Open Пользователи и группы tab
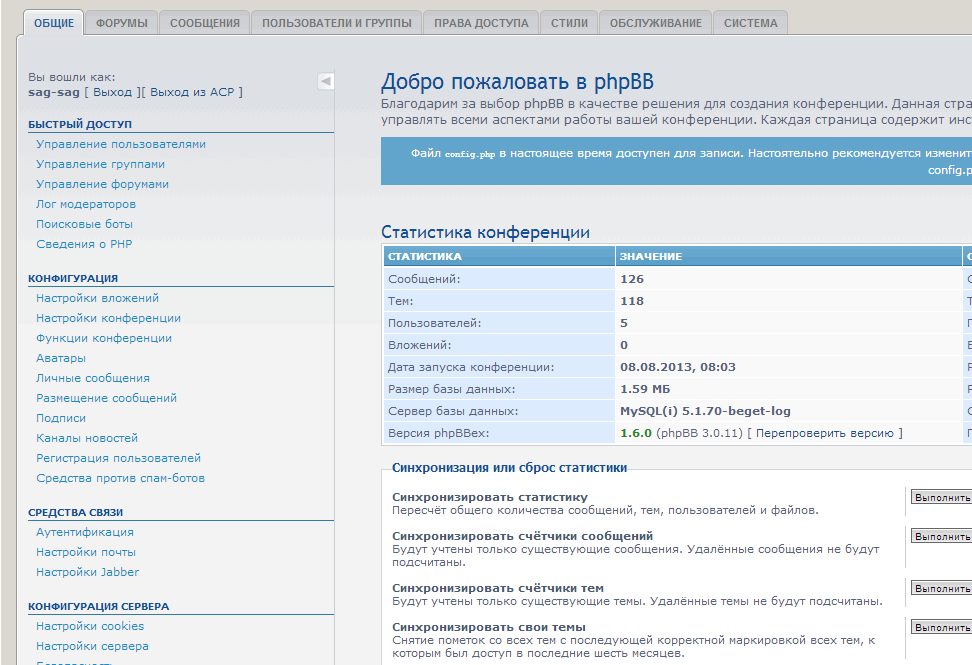Image resolution: width=972 pixels, height=665 pixels. coord(336,23)
